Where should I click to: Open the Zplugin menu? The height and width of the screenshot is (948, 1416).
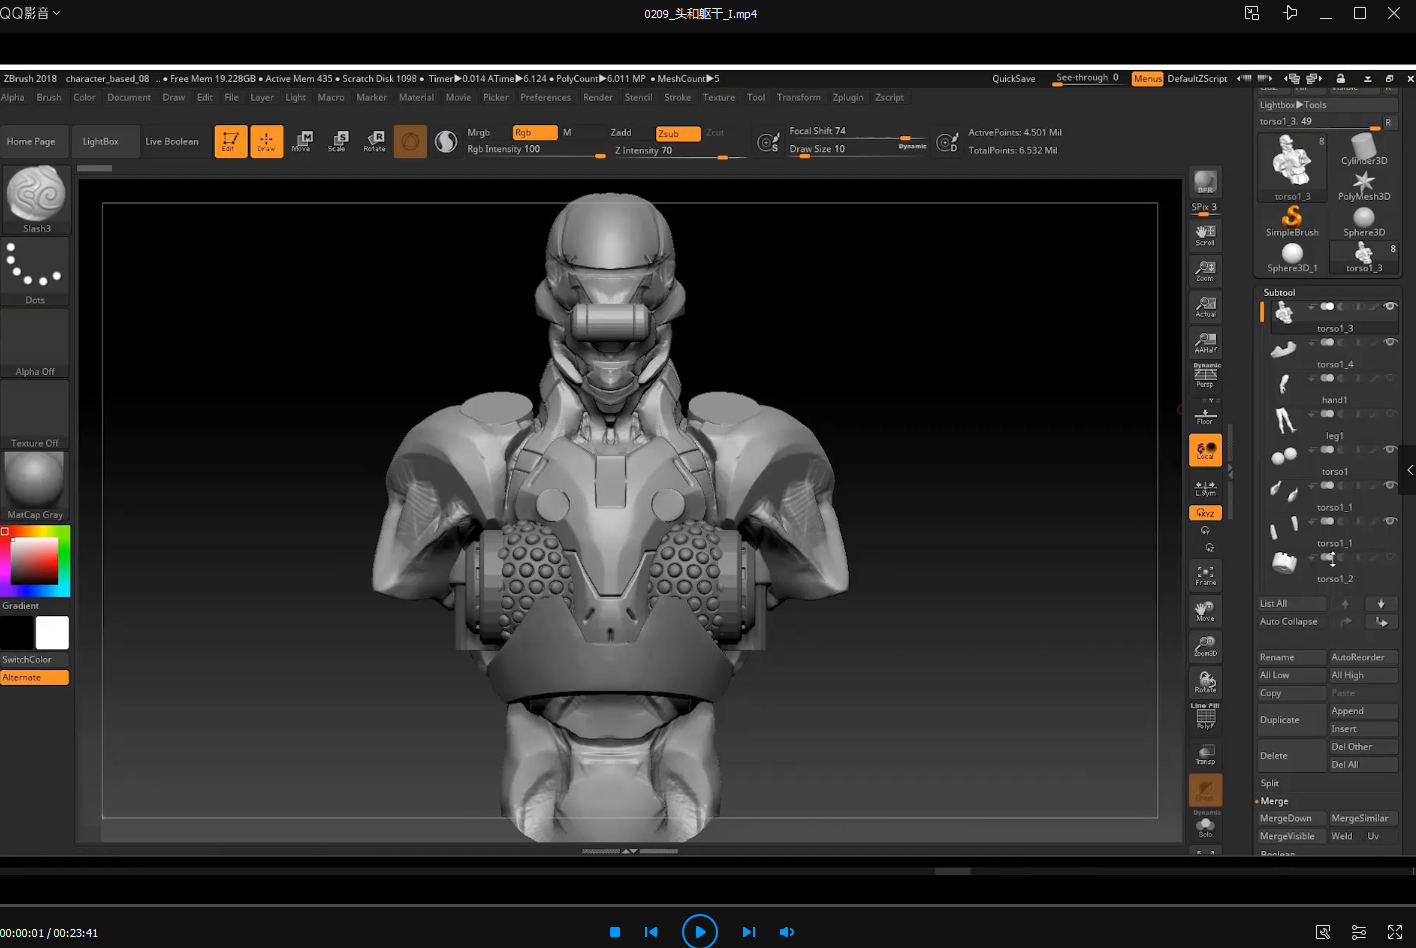(847, 97)
